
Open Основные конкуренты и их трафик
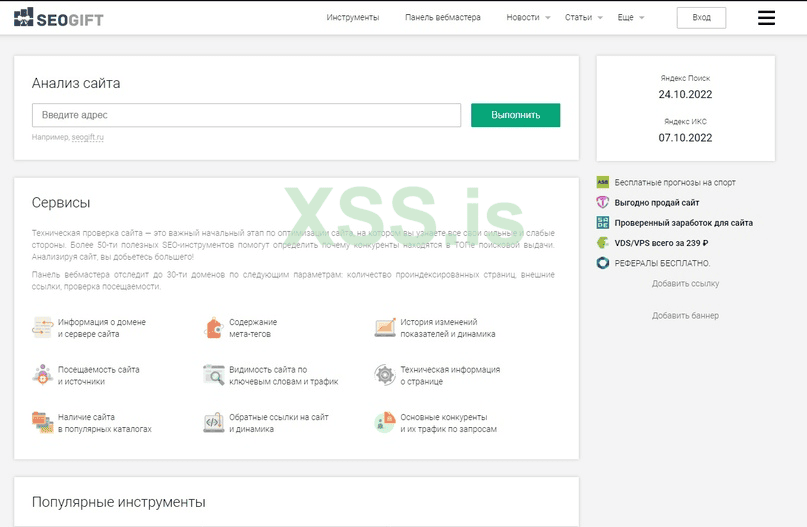(x=448, y=423)
